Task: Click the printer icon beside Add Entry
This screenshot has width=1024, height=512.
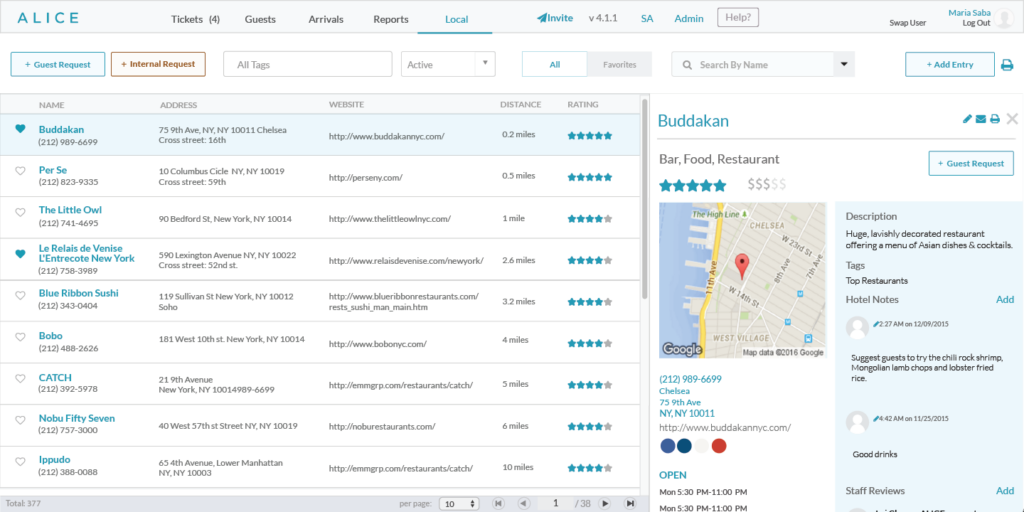Action: point(1007,65)
